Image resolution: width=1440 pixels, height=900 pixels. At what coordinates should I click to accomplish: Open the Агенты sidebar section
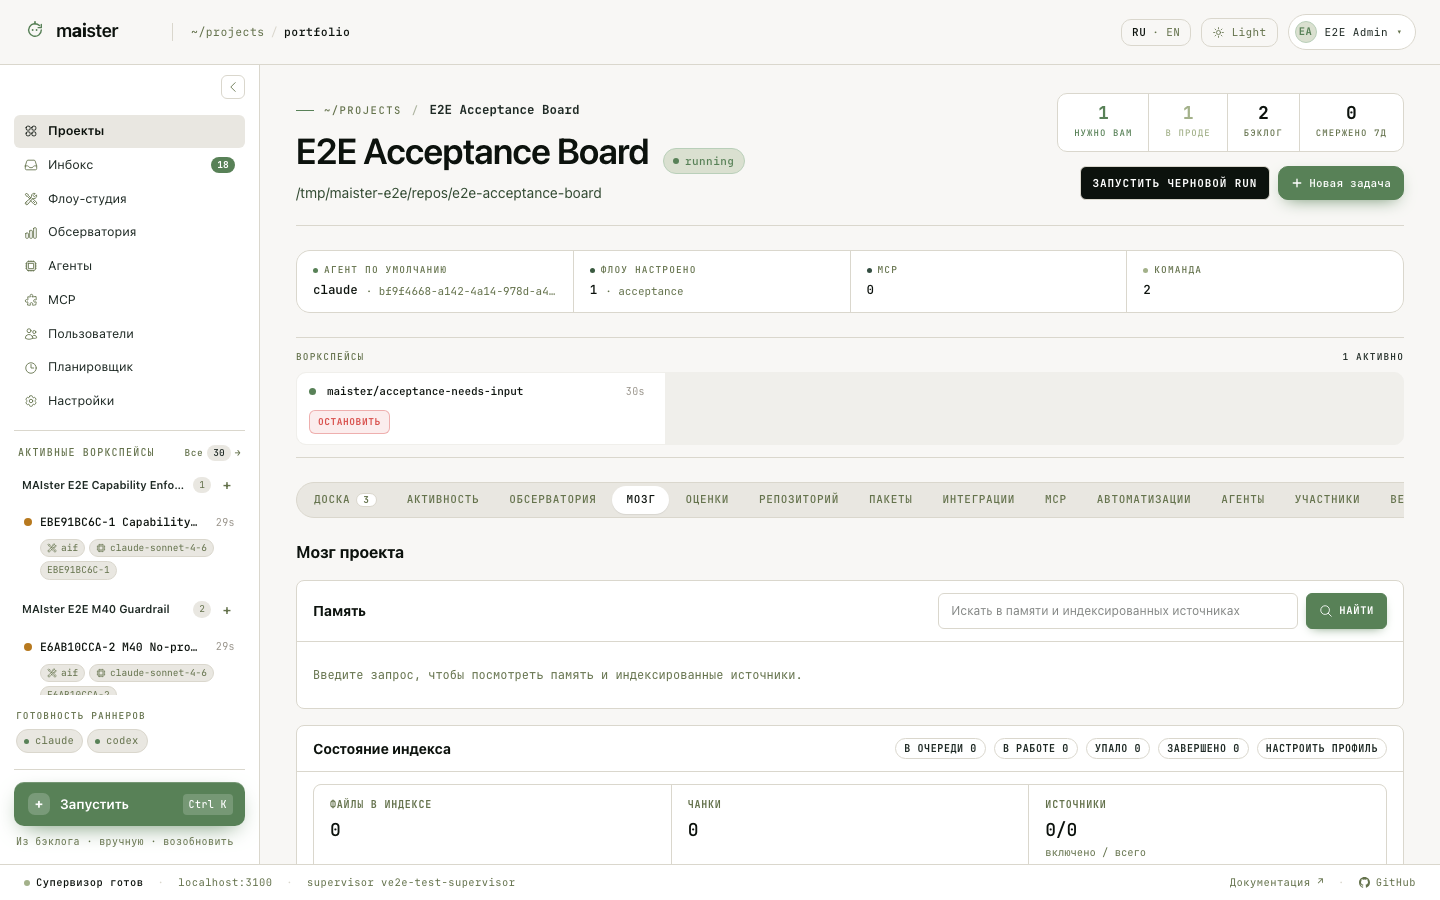click(129, 266)
